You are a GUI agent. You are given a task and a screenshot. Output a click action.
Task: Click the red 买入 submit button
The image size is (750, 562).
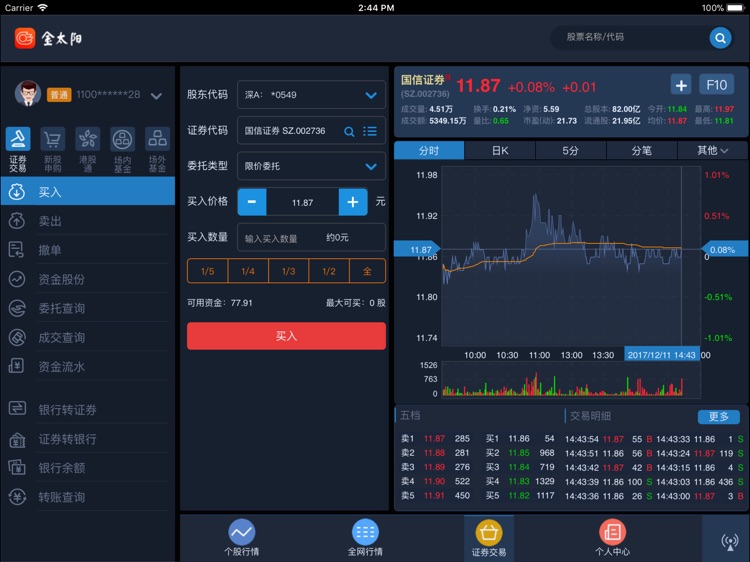[287, 336]
